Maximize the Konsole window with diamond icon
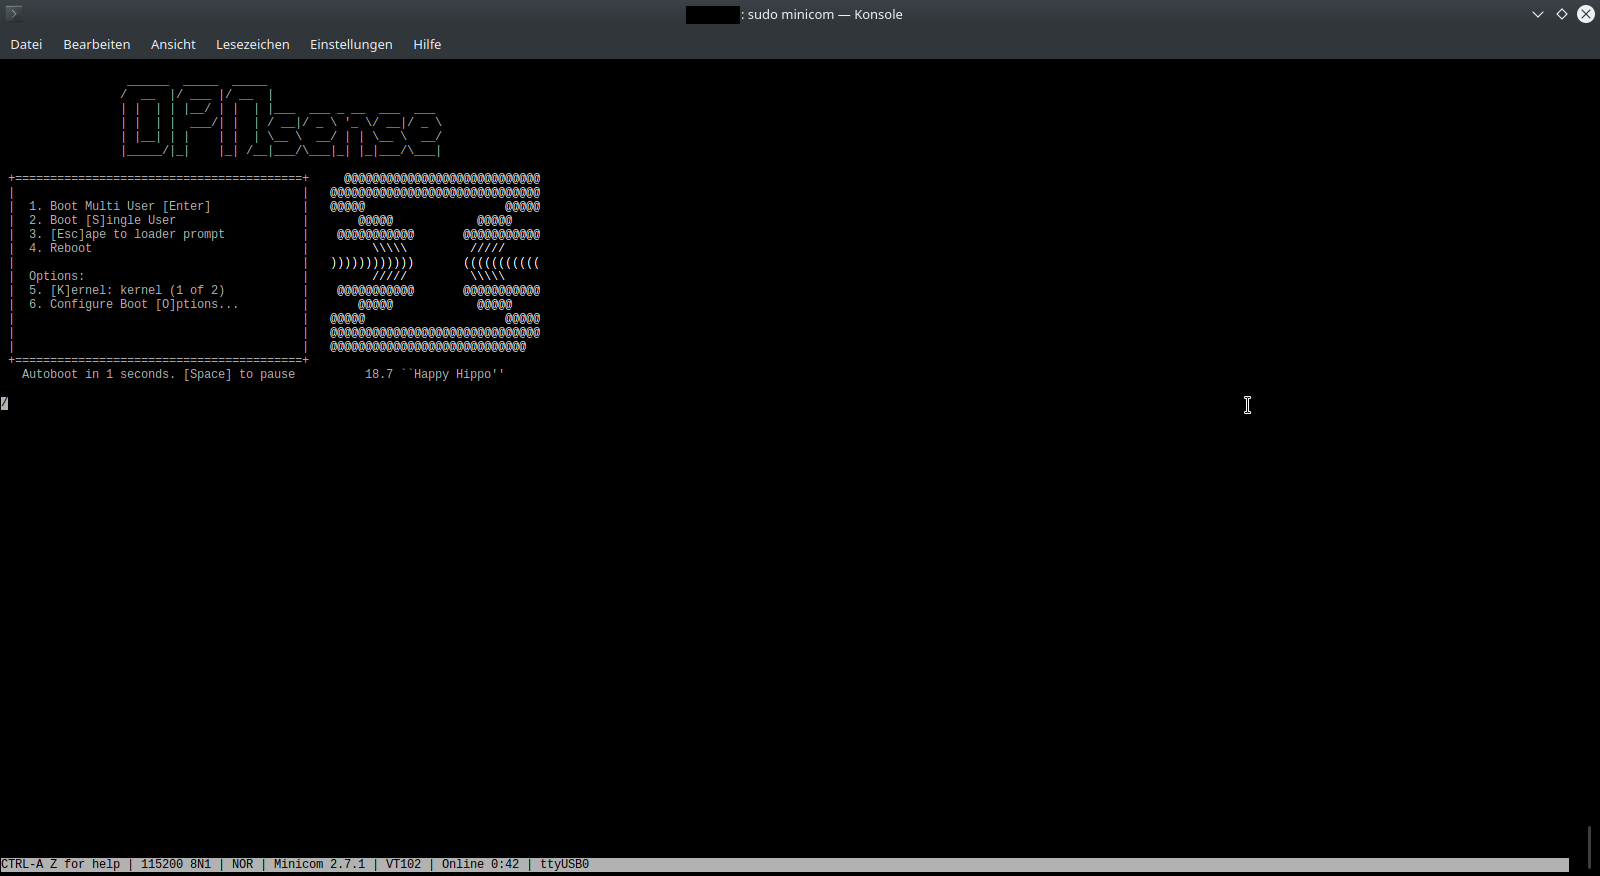Image resolution: width=1600 pixels, height=876 pixels. pos(1562,14)
